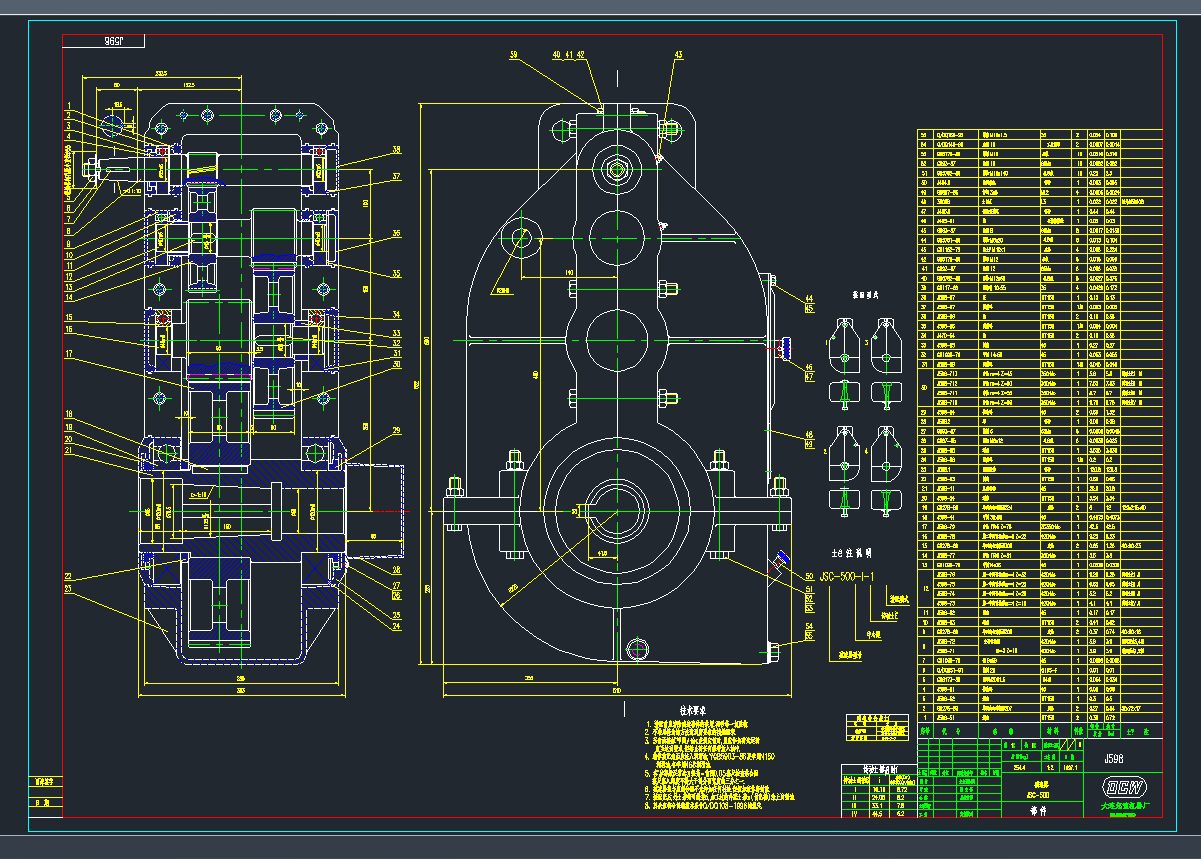Click the oil drain plug symbol at housing bottom

[x=638, y=649]
